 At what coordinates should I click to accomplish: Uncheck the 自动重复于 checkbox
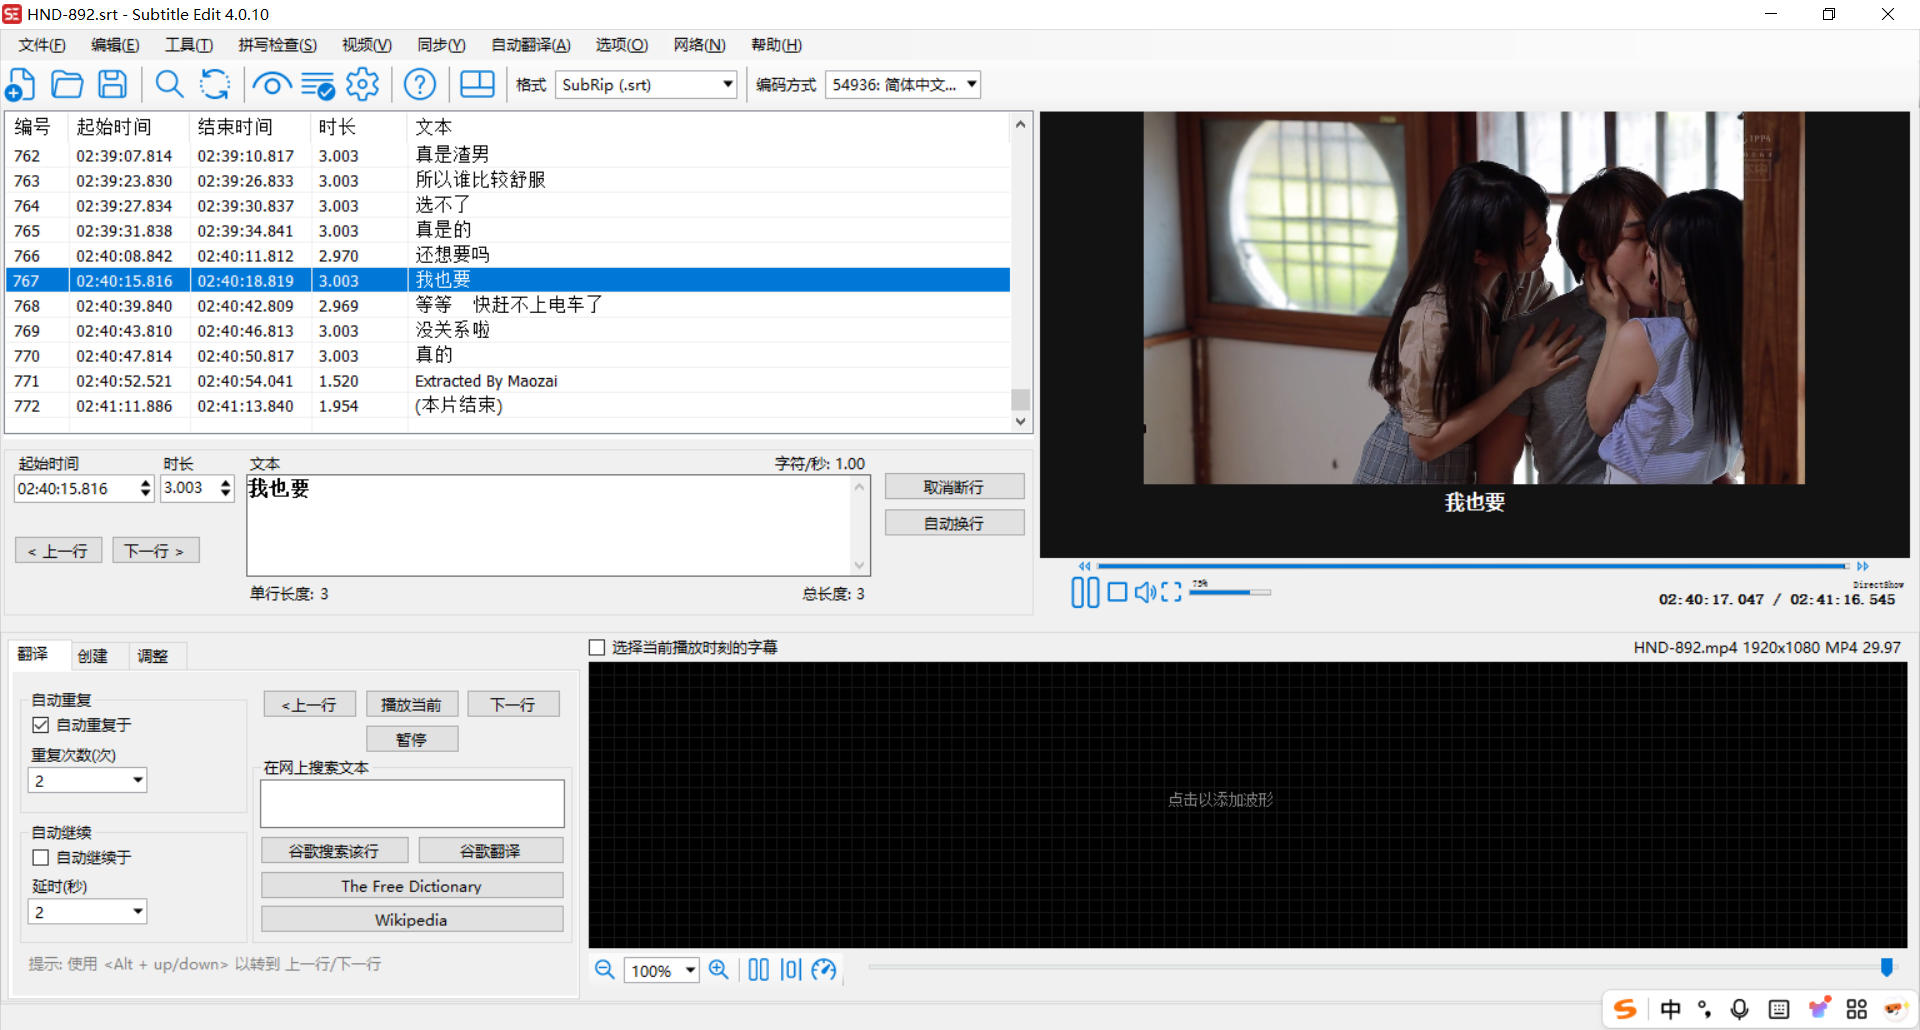(41, 725)
